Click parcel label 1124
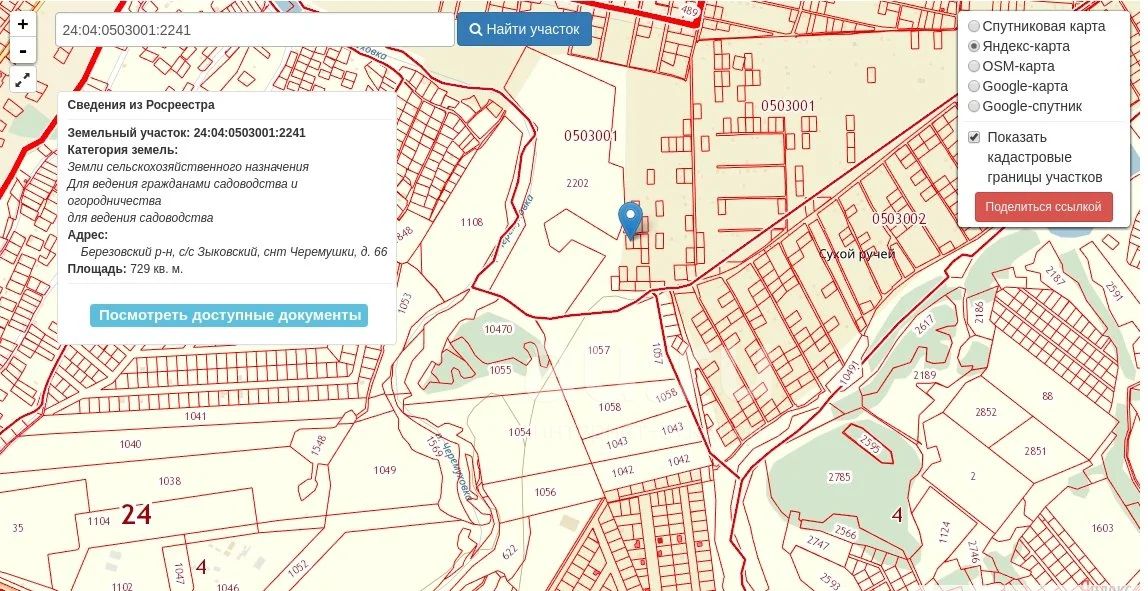 (944, 530)
